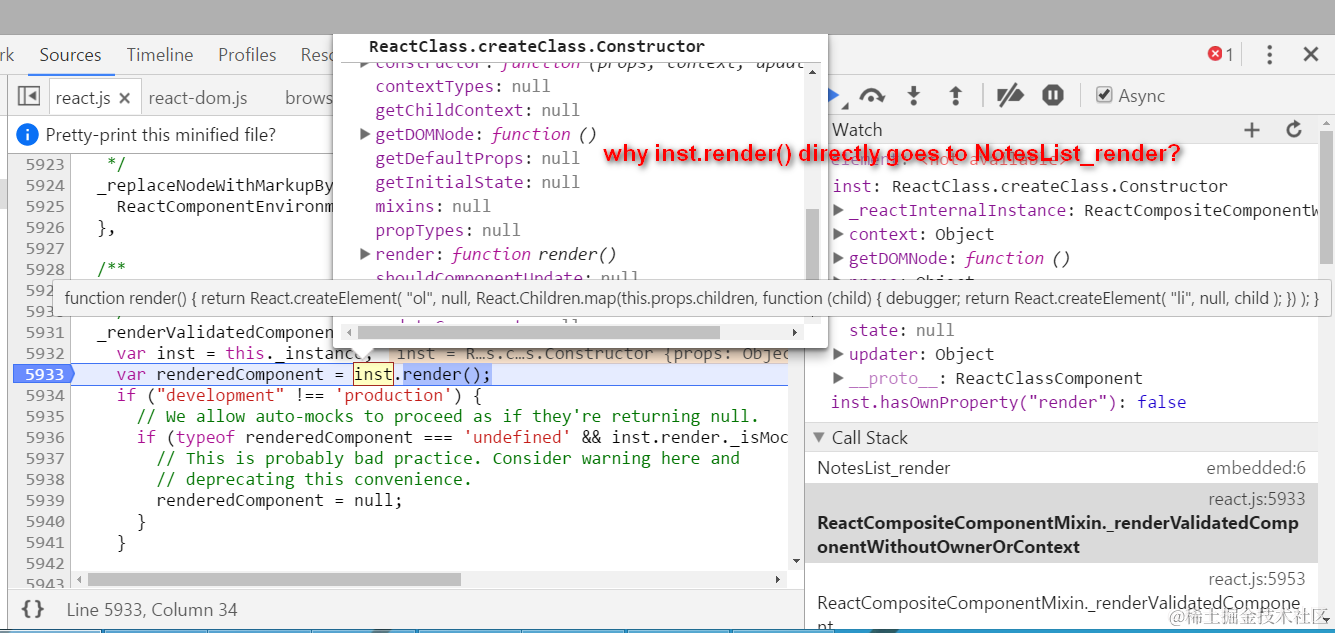
Task: Click contextTypes: null in popup
Action: [463, 86]
